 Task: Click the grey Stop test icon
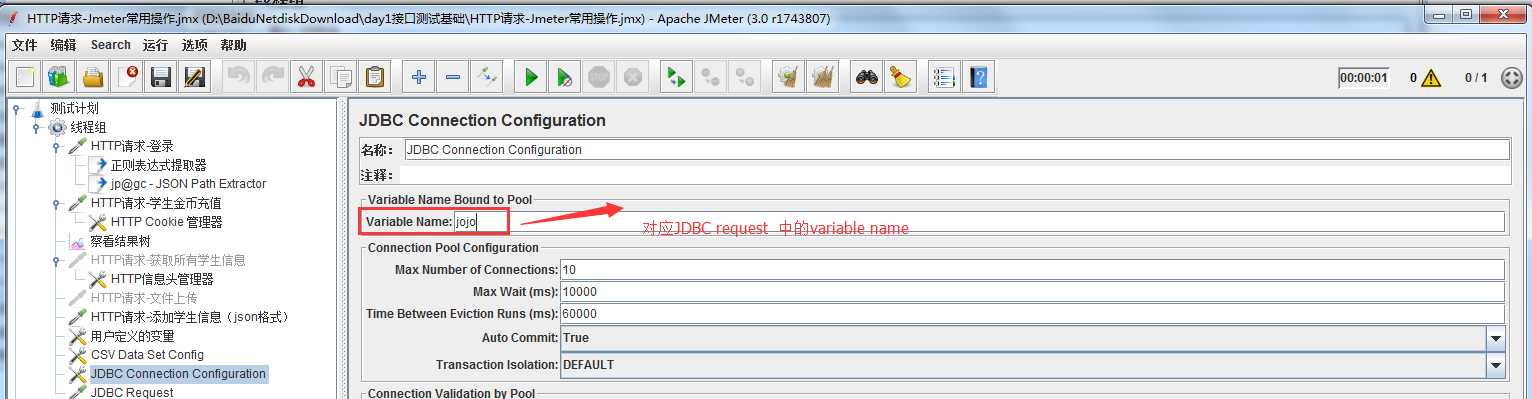(598, 77)
